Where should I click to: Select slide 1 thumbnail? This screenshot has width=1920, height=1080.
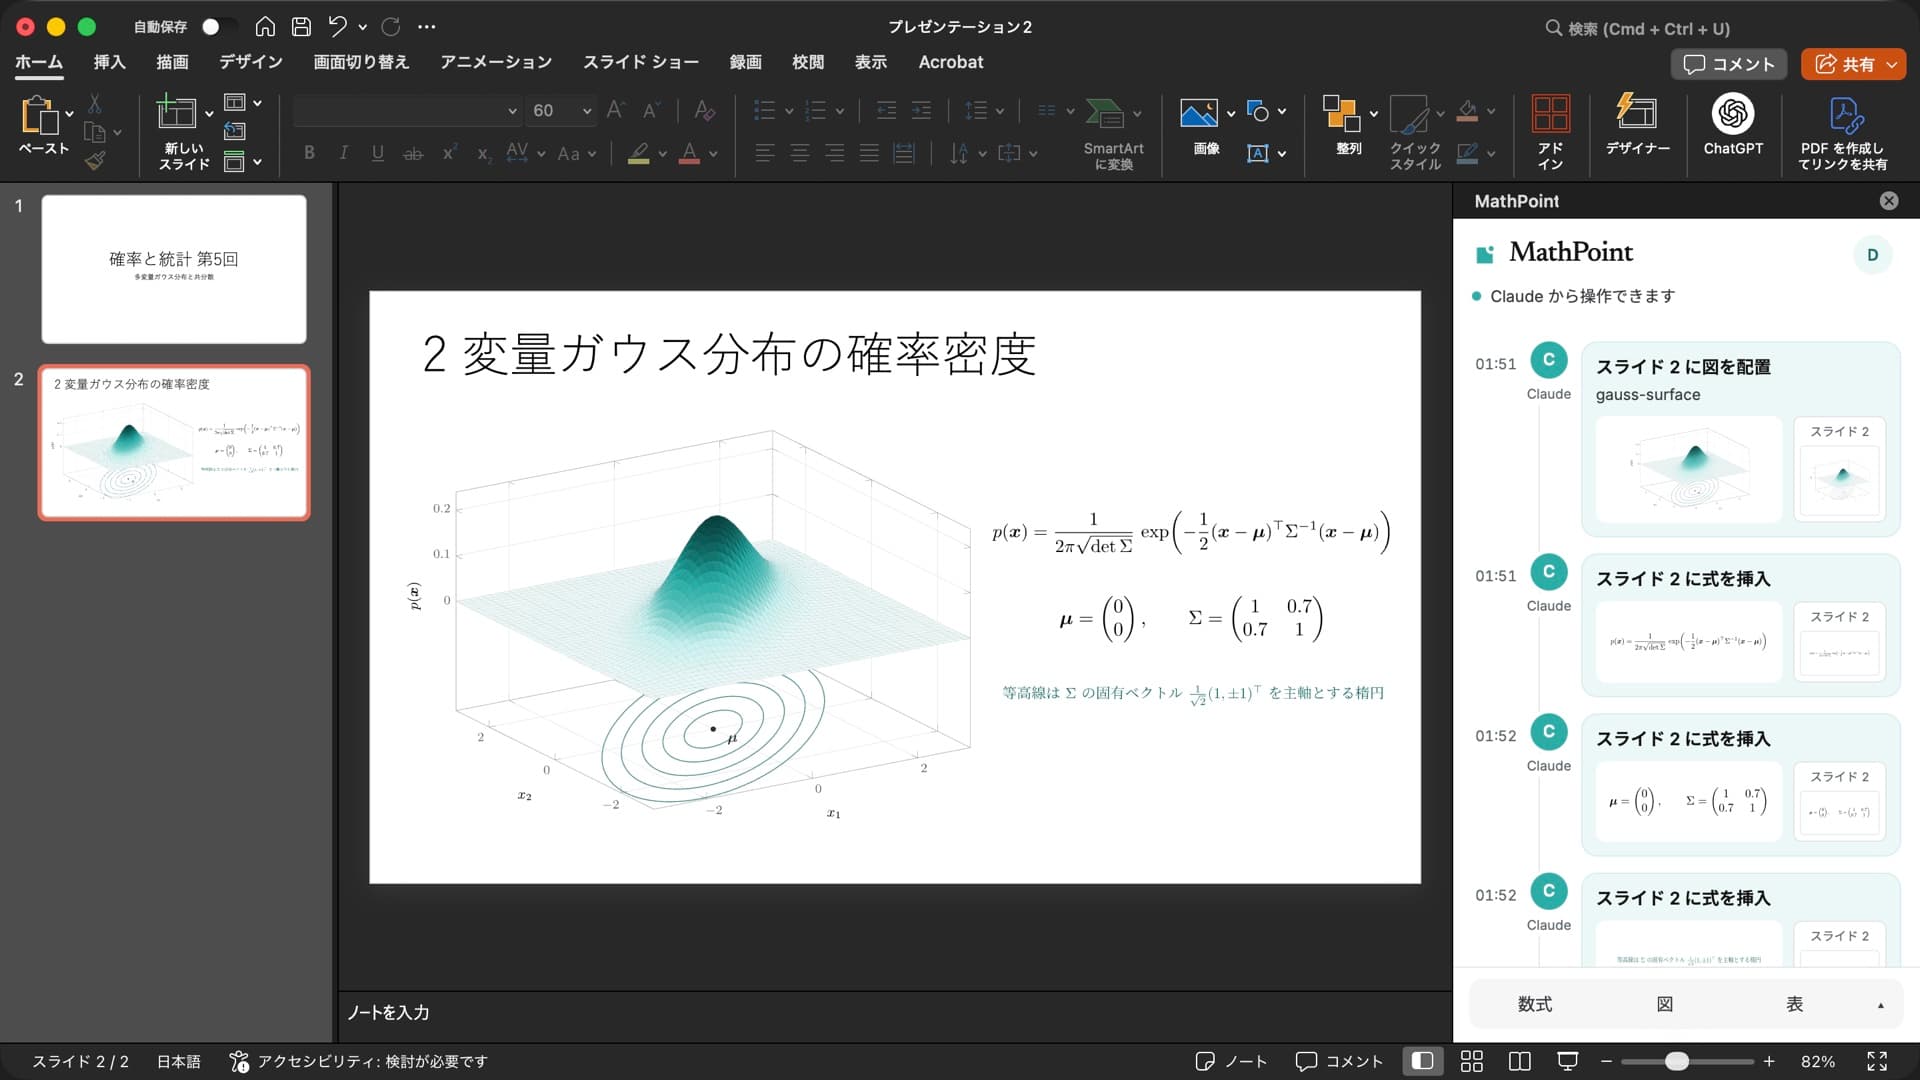tap(174, 269)
